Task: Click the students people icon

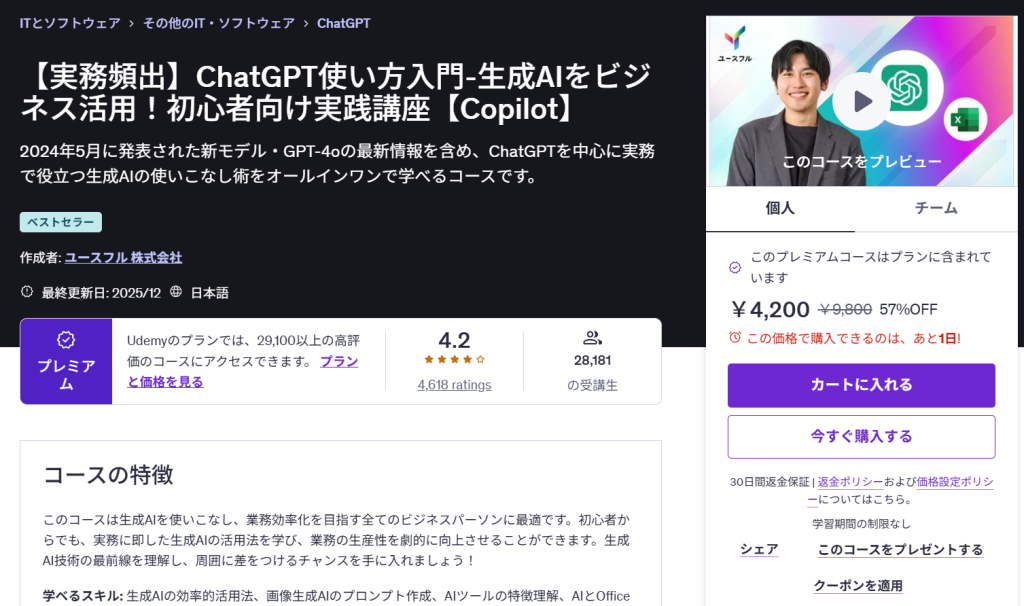Action: (x=592, y=338)
